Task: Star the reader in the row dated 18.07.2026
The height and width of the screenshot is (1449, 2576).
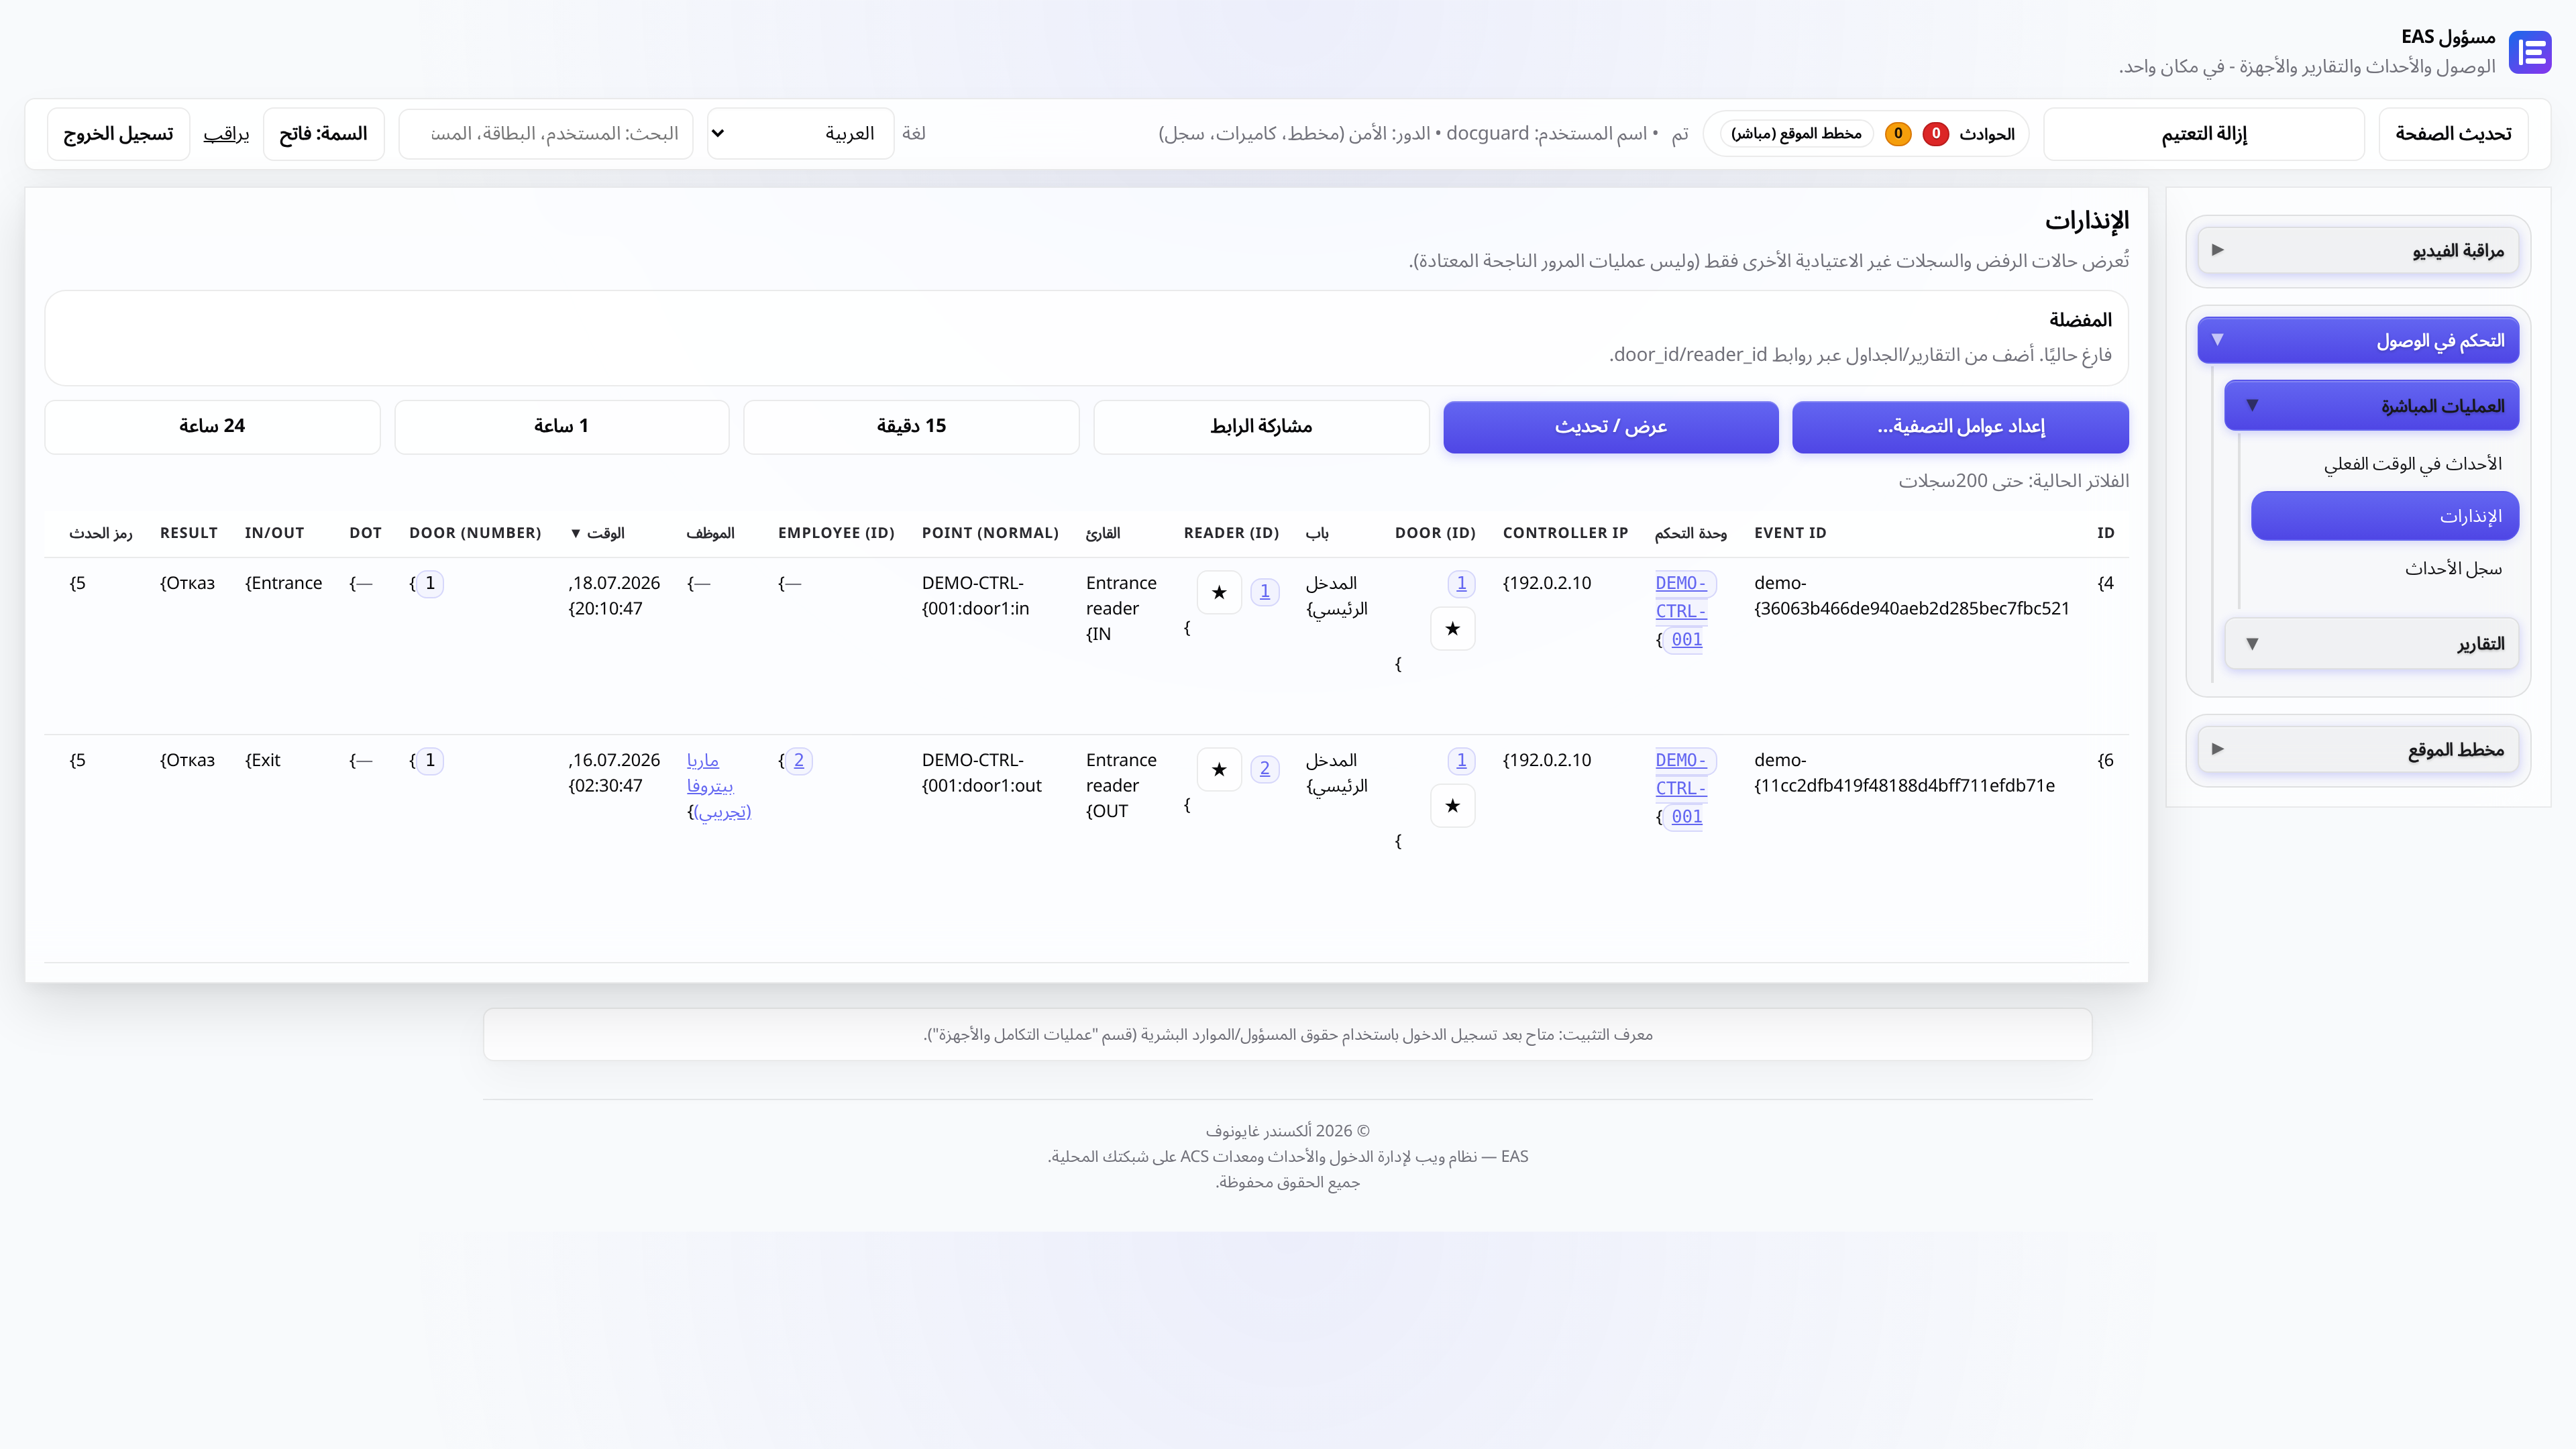Action: tap(1219, 592)
